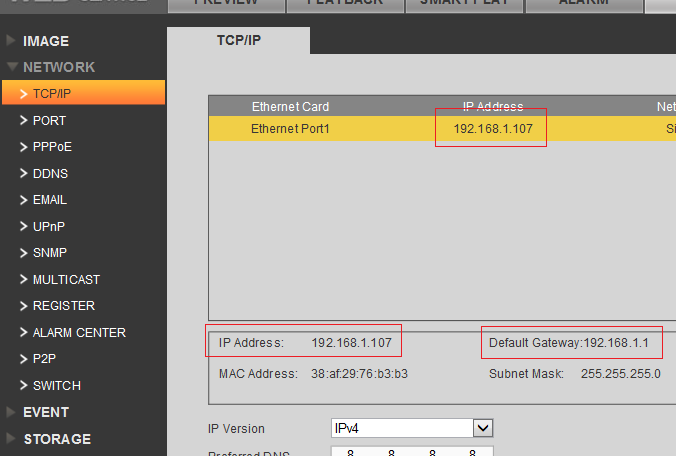Expand the IMAGE section in sidebar
The height and width of the screenshot is (456, 676).
pos(46,41)
